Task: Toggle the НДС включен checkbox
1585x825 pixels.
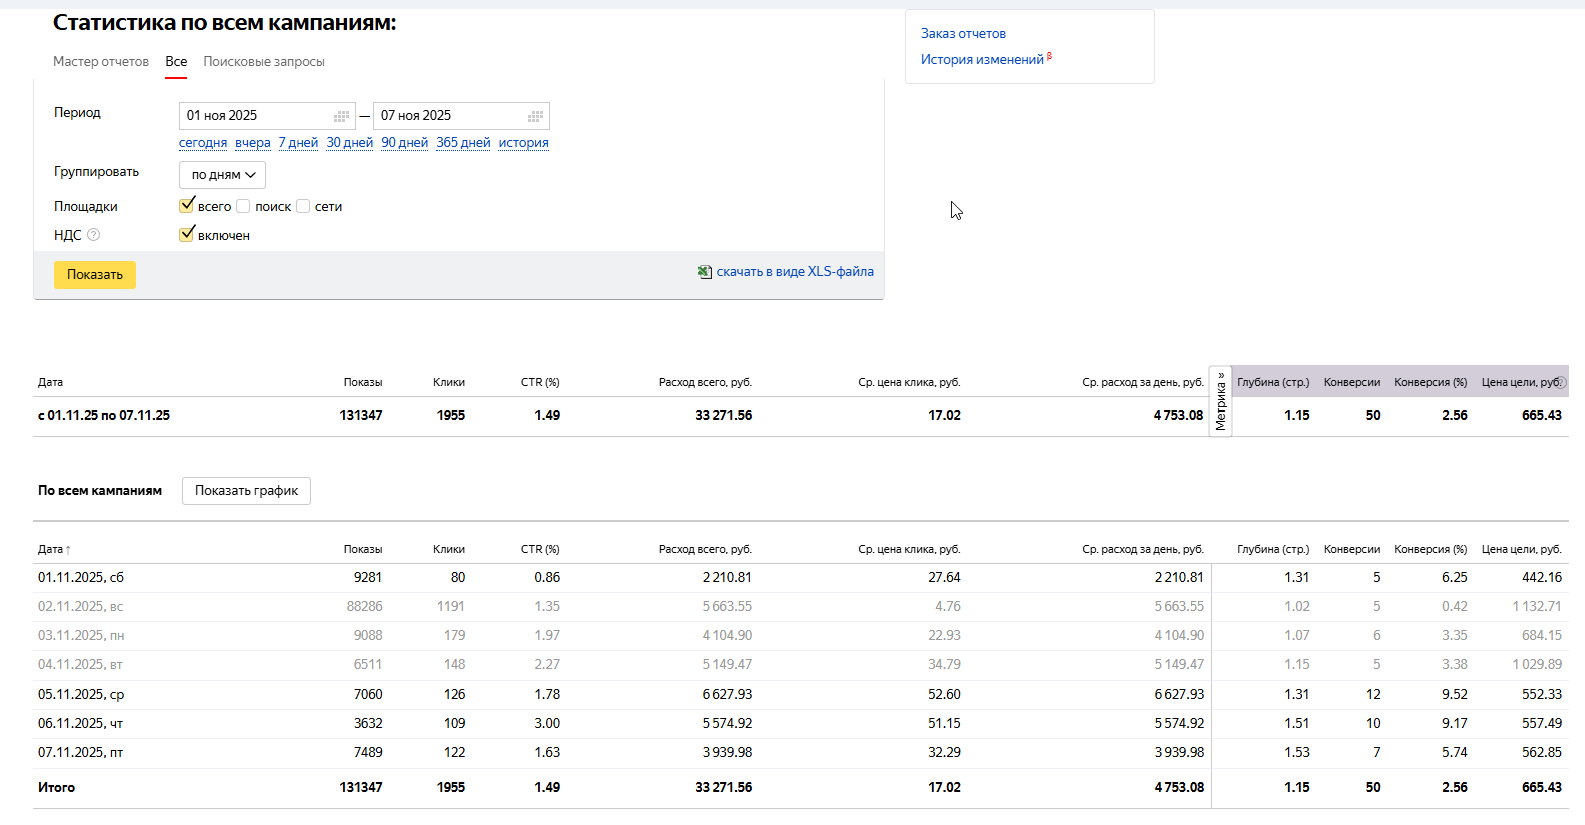Action: 187,235
